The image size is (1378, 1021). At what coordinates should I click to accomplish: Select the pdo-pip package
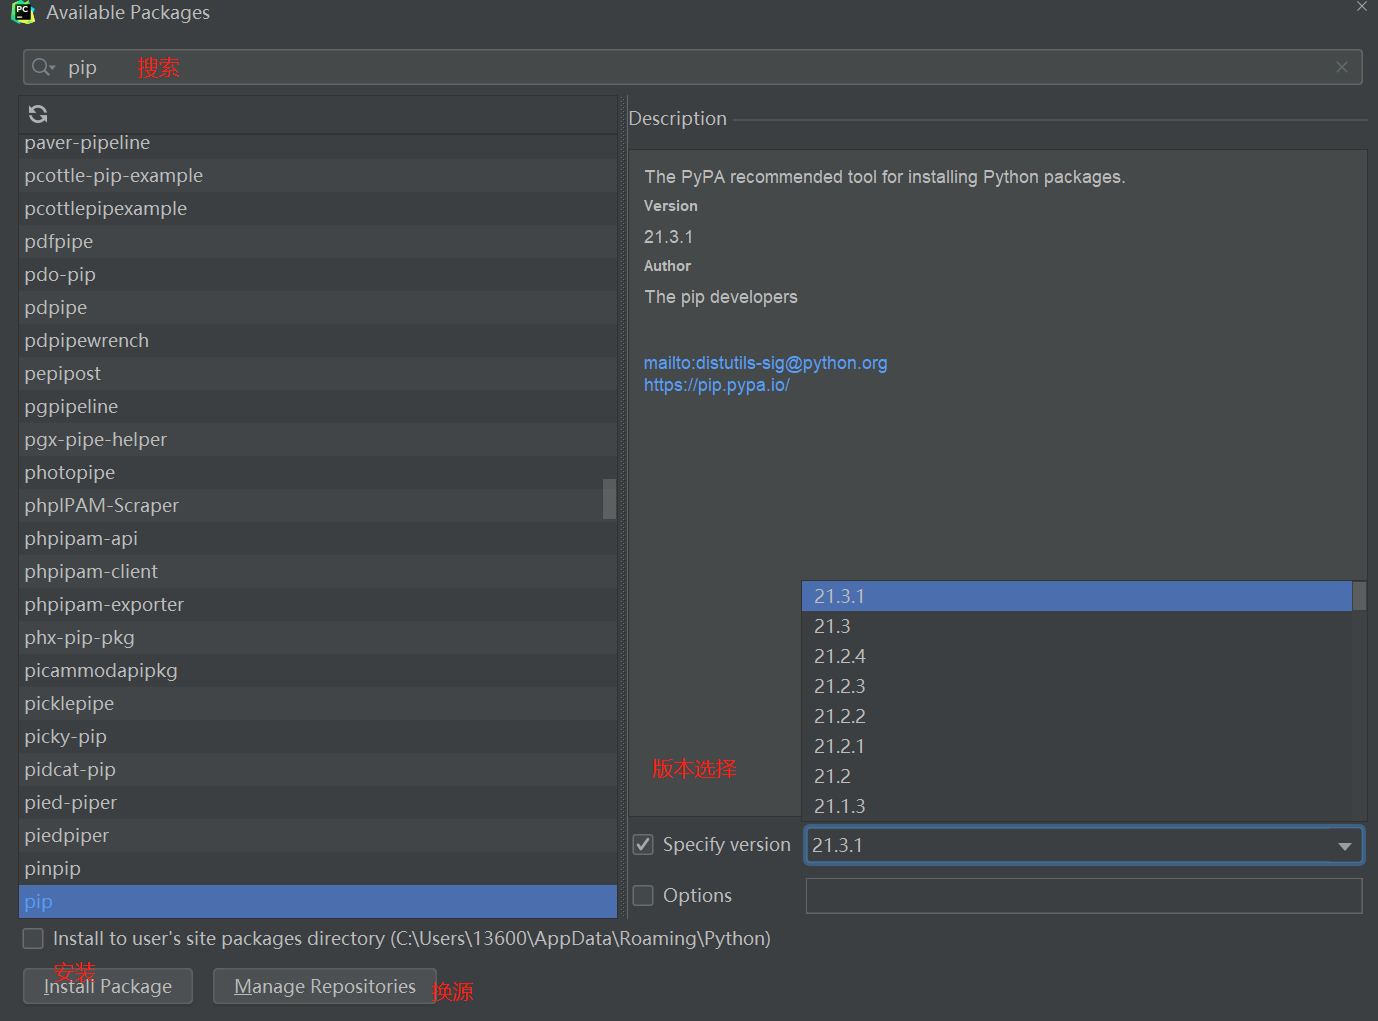[x=318, y=275]
